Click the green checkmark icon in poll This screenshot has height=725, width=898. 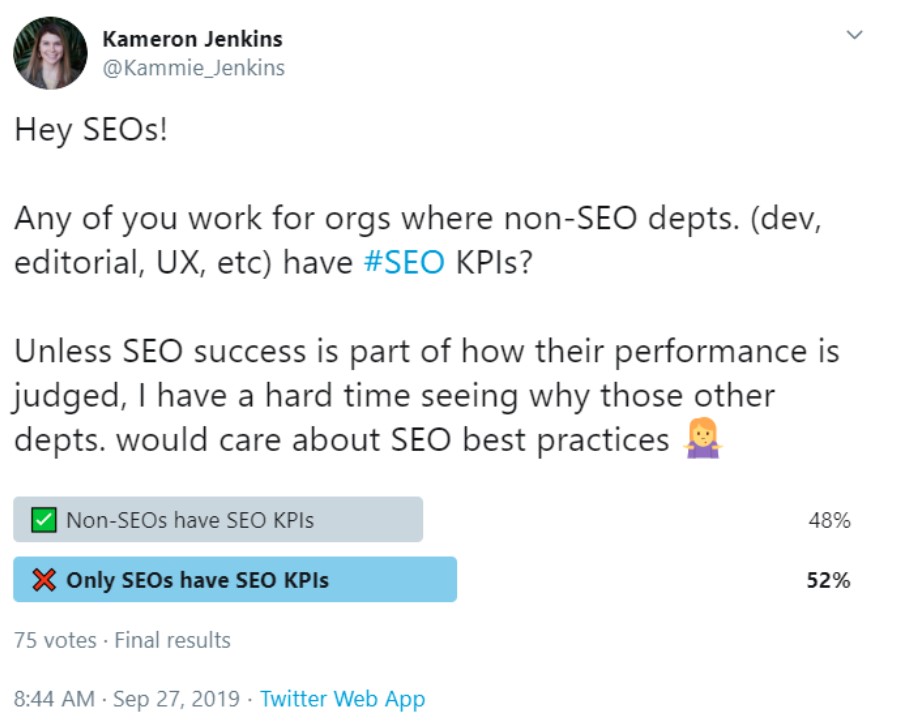(43, 520)
